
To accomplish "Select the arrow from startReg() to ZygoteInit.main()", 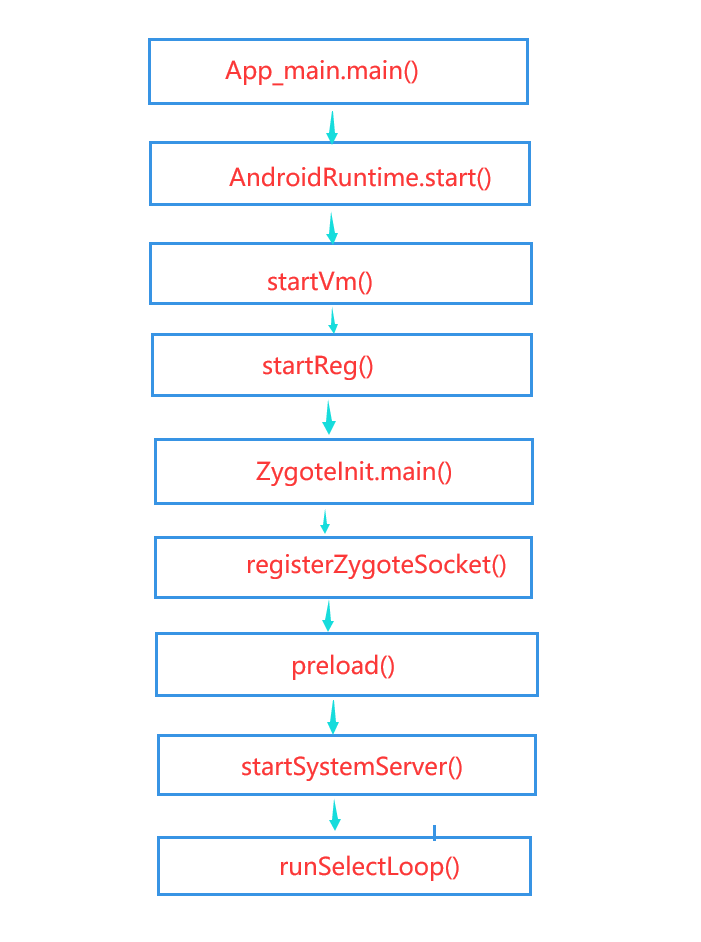I will coord(329,417).
